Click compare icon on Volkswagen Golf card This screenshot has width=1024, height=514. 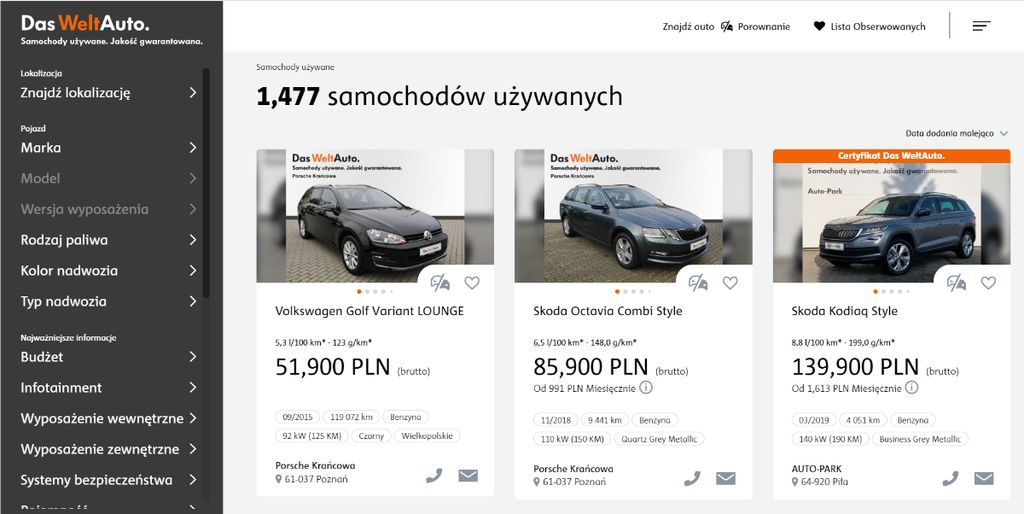[x=440, y=283]
